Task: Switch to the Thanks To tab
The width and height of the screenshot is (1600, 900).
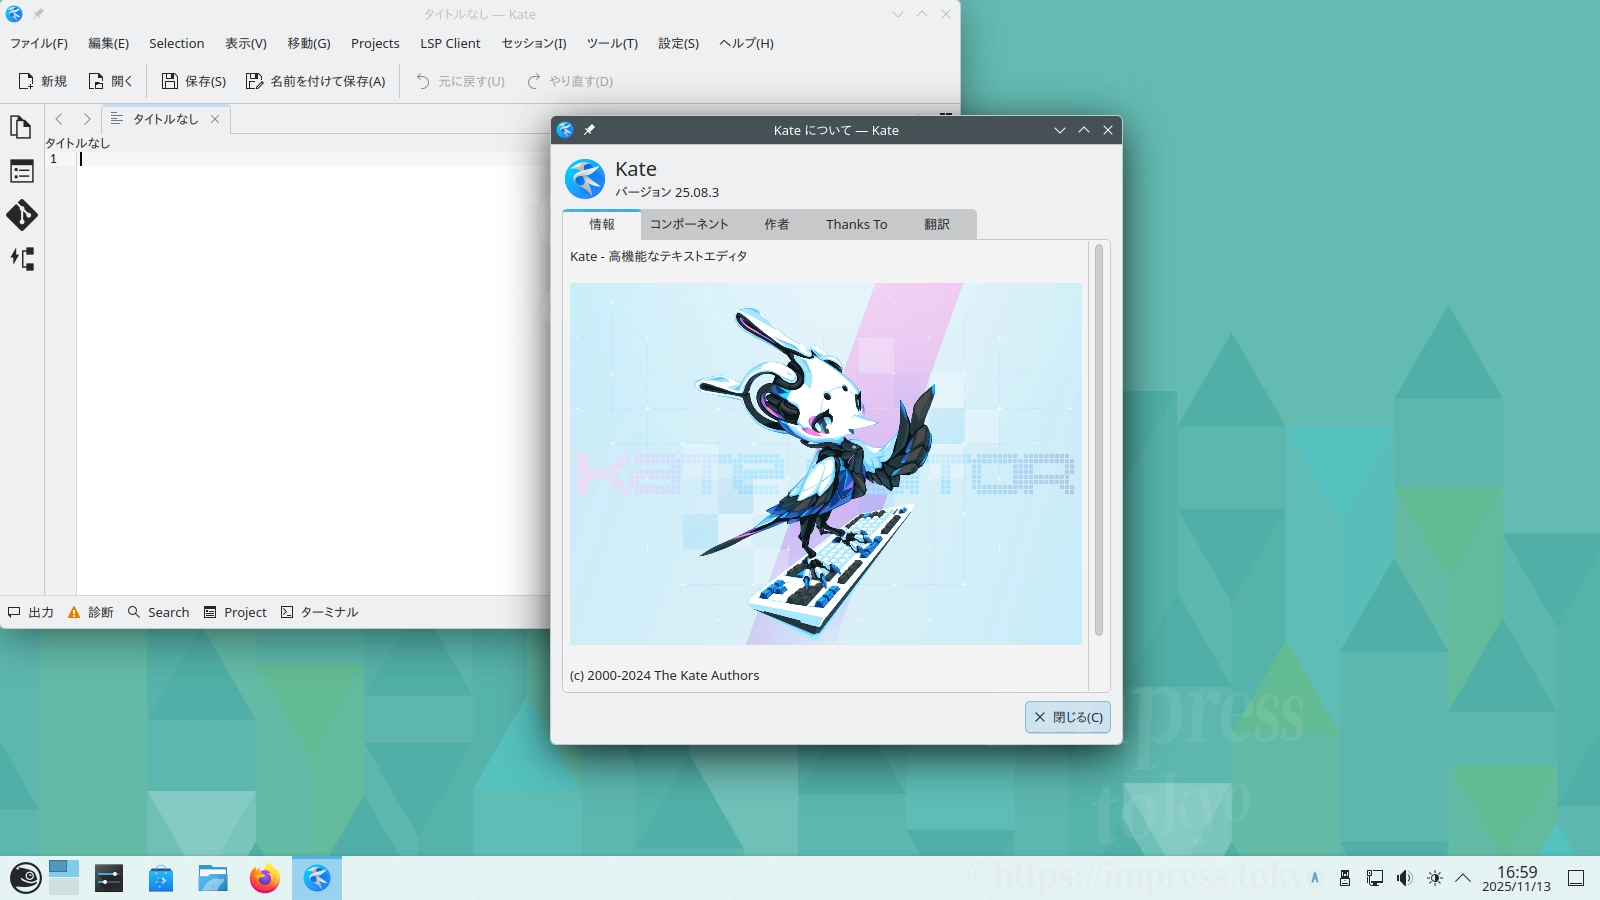Action: pos(856,224)
